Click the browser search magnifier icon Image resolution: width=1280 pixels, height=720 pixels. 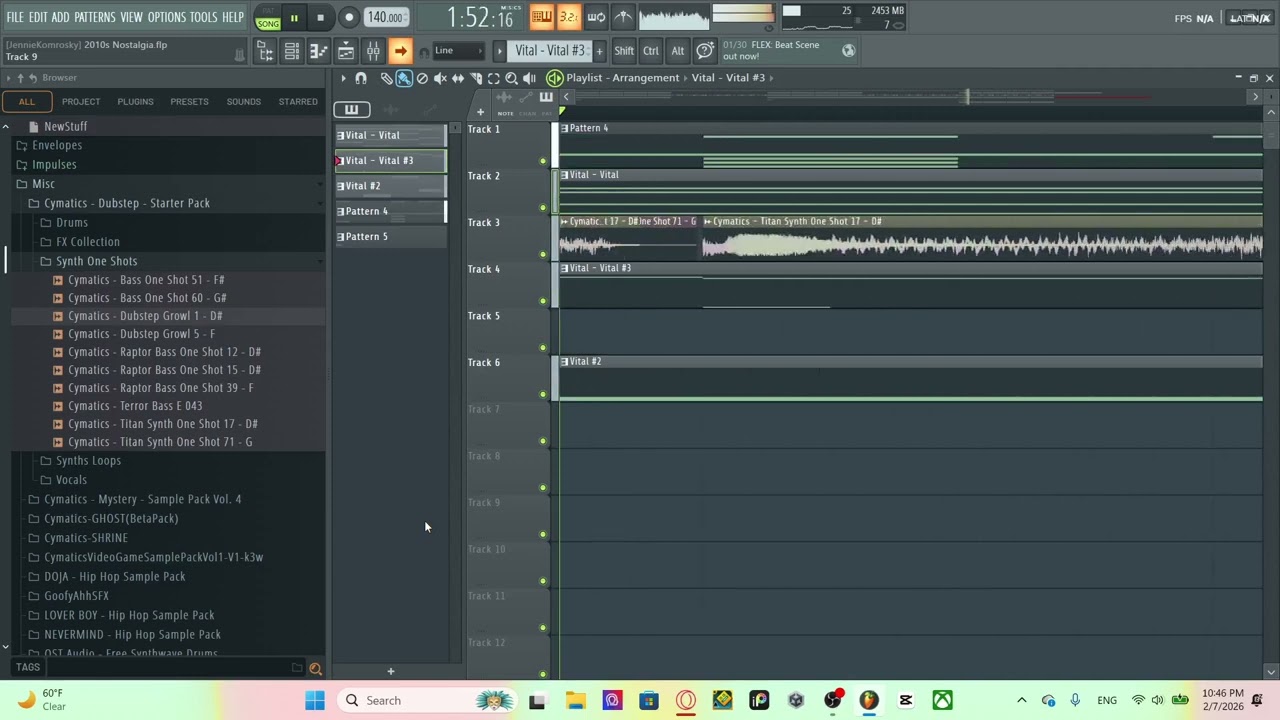pos(315,668)
